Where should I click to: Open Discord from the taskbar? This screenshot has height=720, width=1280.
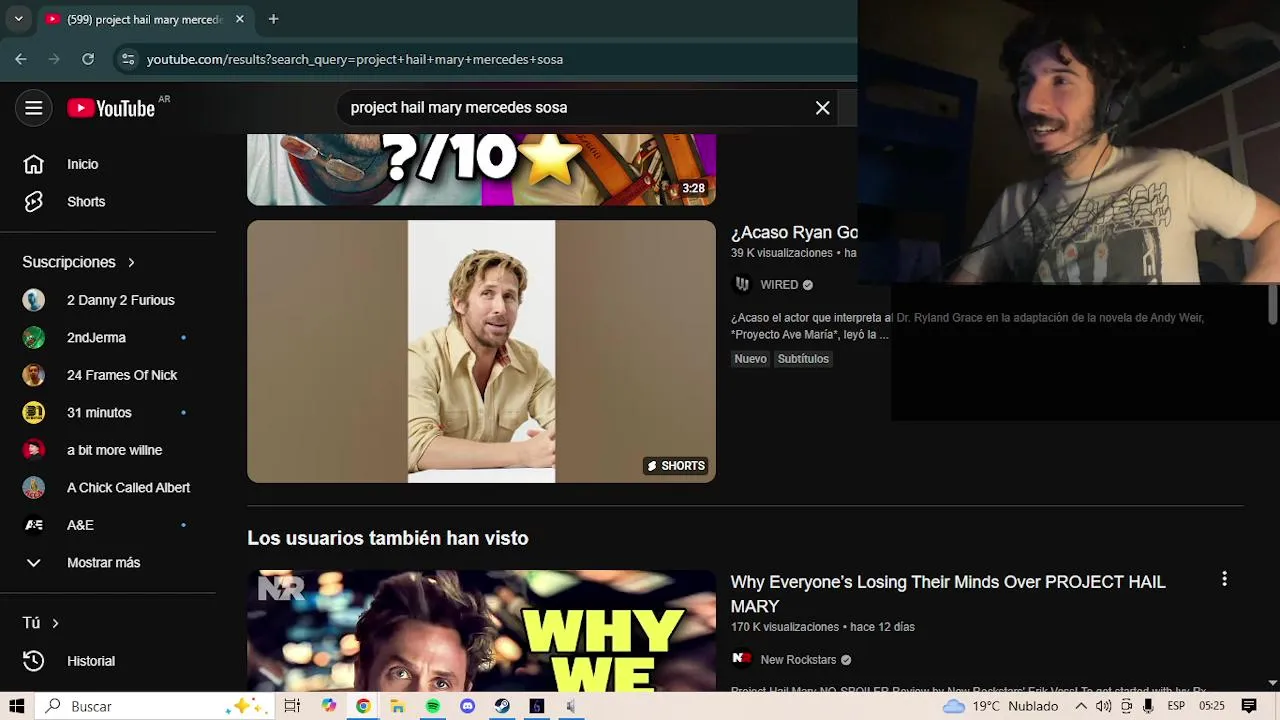click(x=467, y=706)
